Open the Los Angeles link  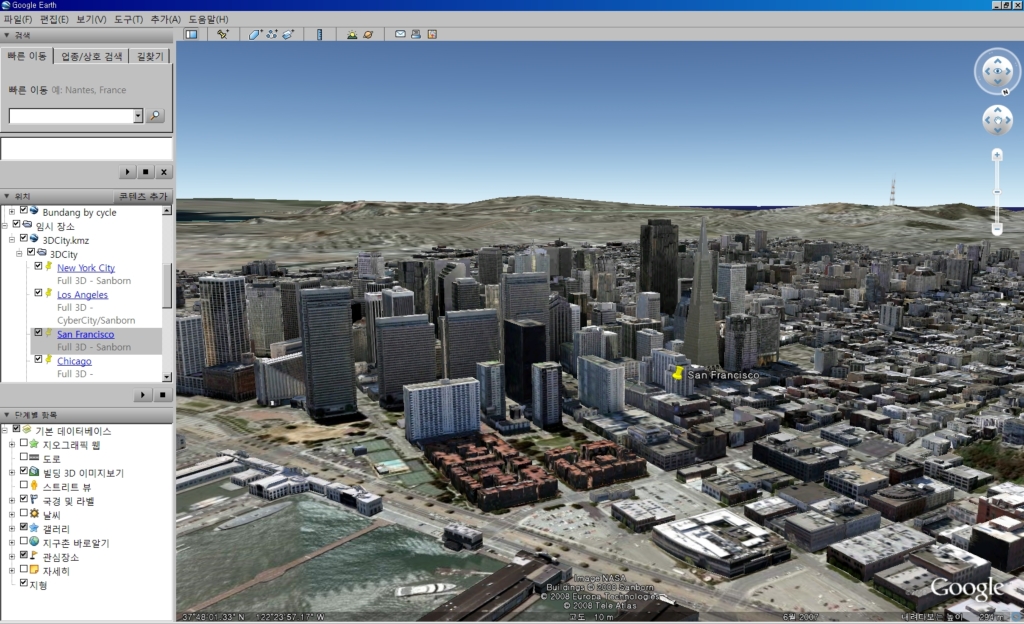coord(82,294)
